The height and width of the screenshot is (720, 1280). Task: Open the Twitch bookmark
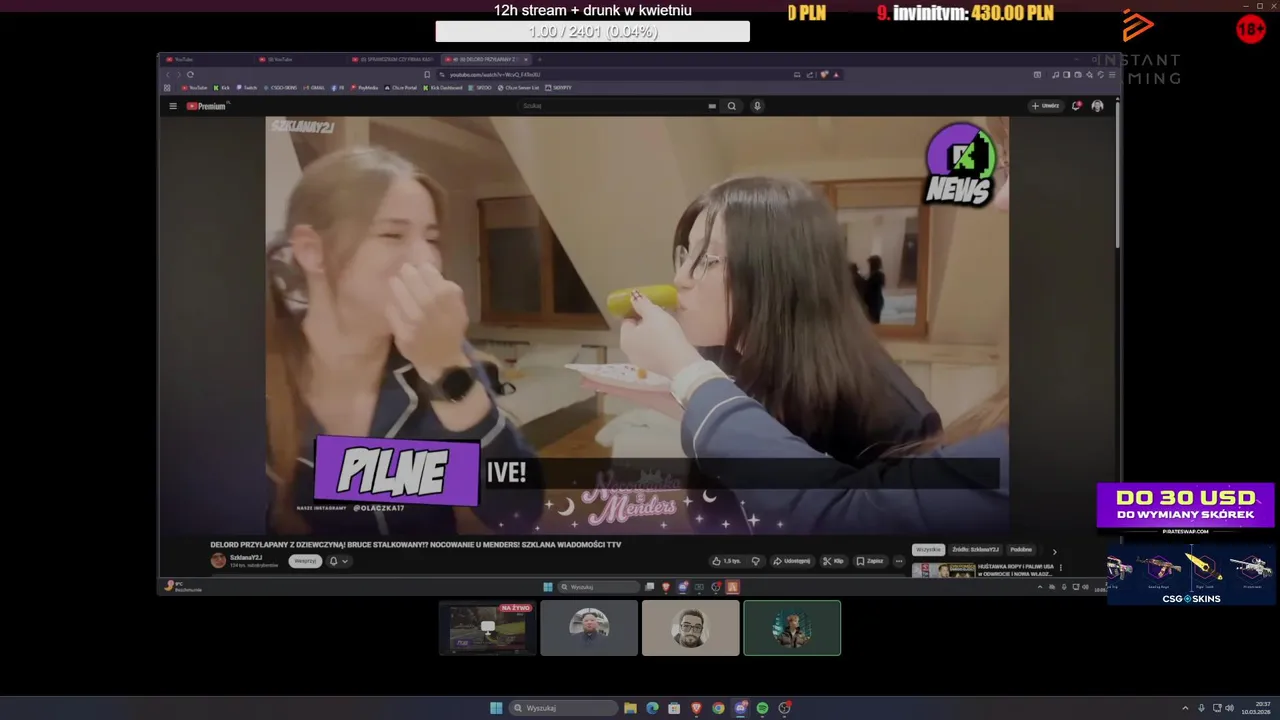(247, 88)
